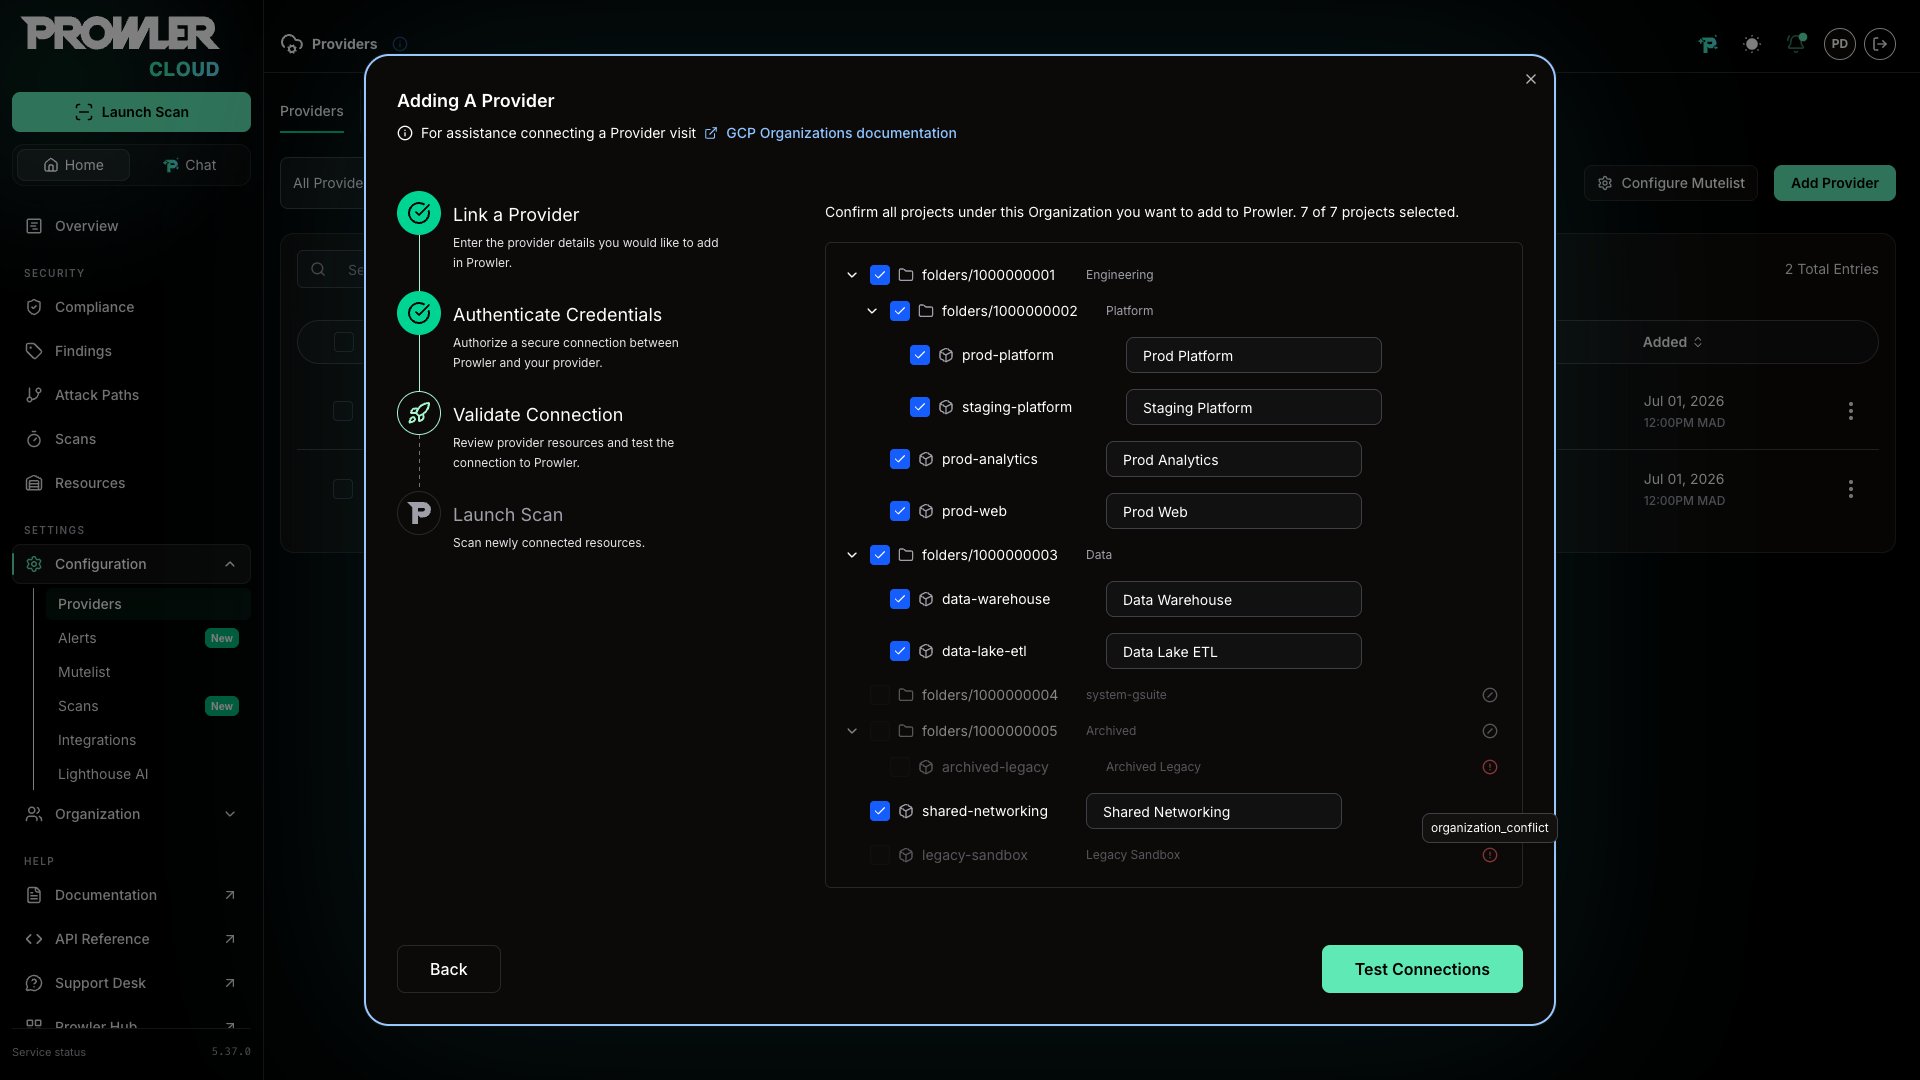Screen dimensions: 1920x1080
Task: Deselect the prod-analytics project checkbox
Action: click(x=899, y=459)
